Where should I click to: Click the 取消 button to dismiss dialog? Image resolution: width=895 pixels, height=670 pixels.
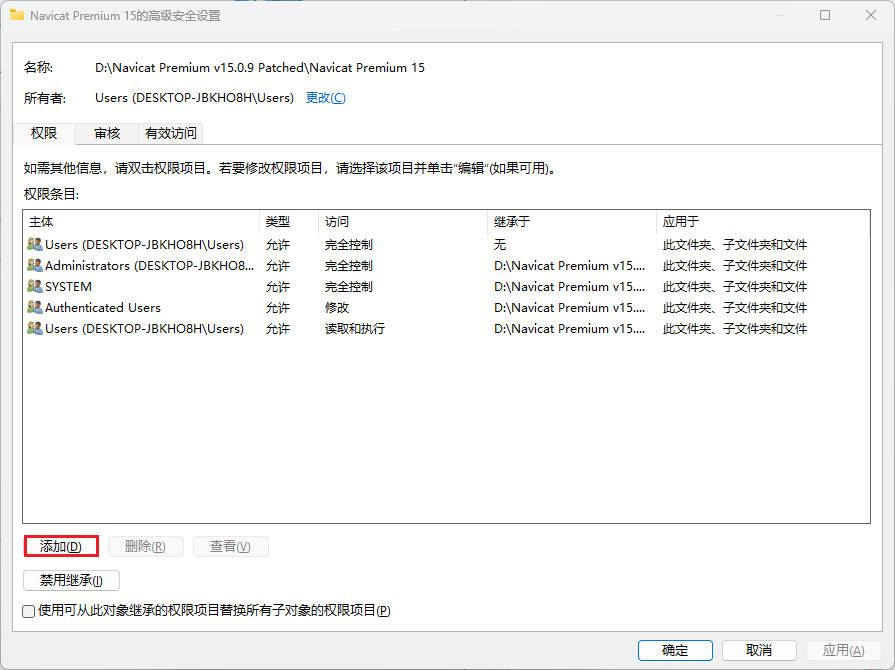click(x=758, y=650)
